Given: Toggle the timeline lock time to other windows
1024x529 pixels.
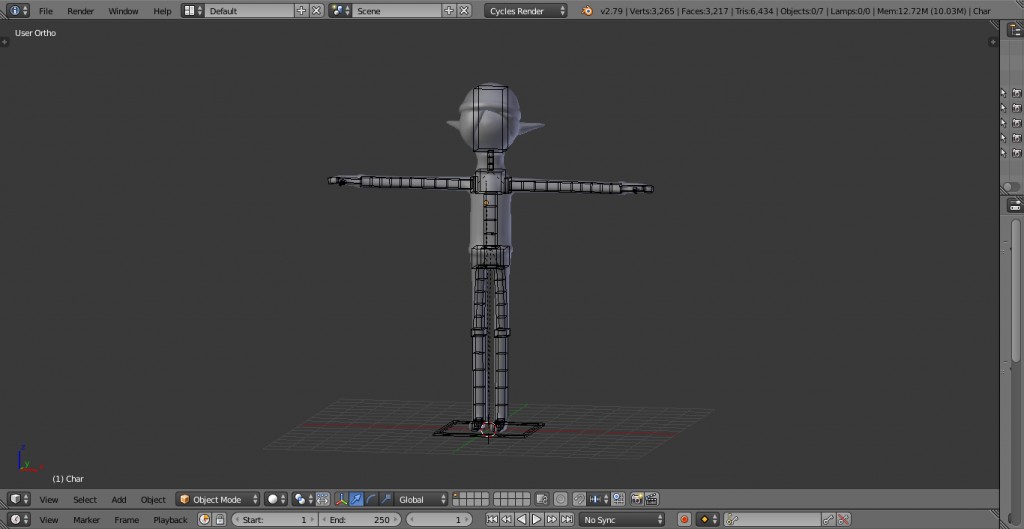Looking at the screenshot, I should [219, 520].
